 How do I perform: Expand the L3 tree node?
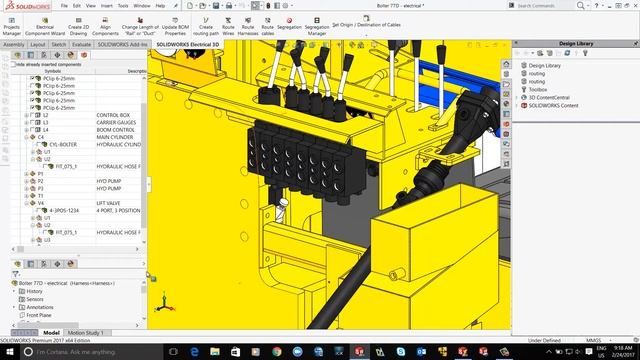point(27,122)
